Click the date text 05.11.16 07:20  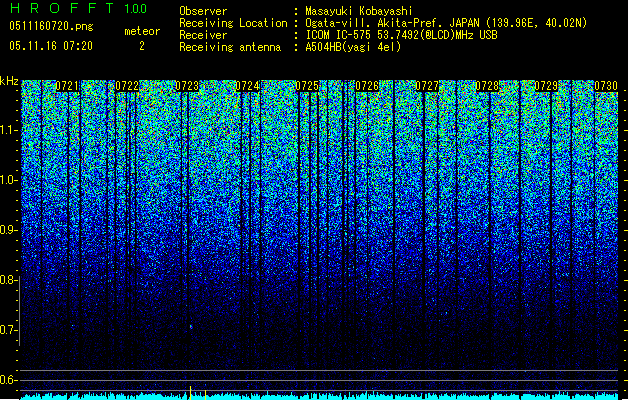click(x=51, y=46)
